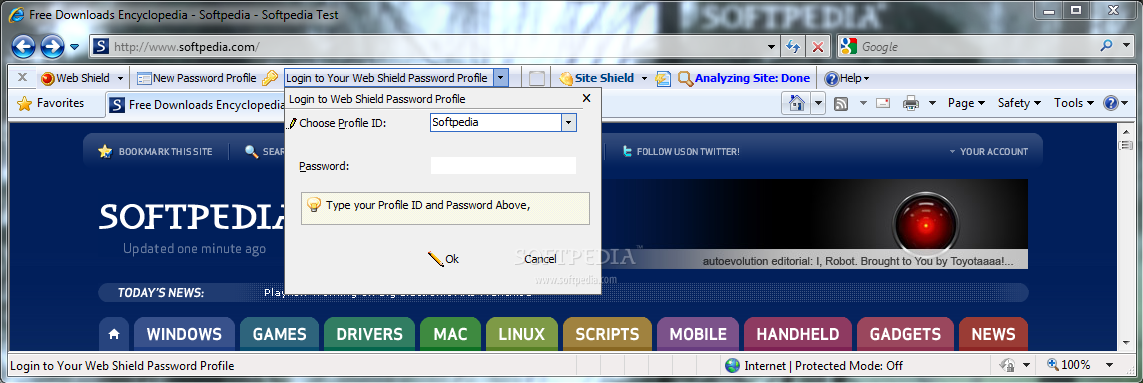Open the LINUX category tab
Screen dimensions: 1143x383
(x=522, y=335)
